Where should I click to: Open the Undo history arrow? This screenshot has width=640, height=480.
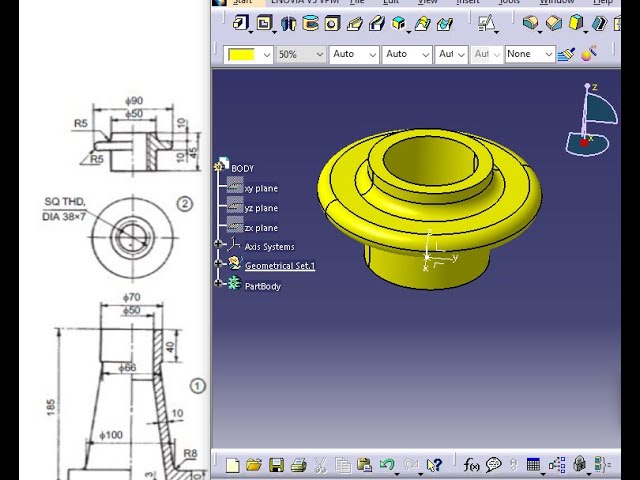[397, 473]
